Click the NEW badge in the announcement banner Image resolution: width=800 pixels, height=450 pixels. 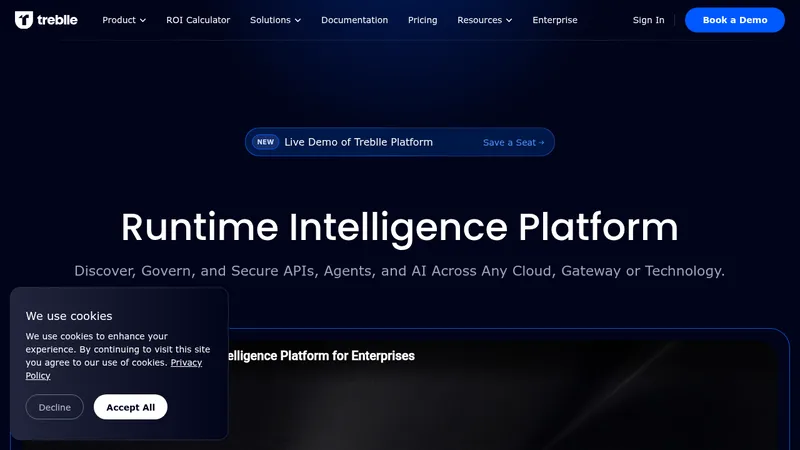pyautogui.click(x=265, y=142)
